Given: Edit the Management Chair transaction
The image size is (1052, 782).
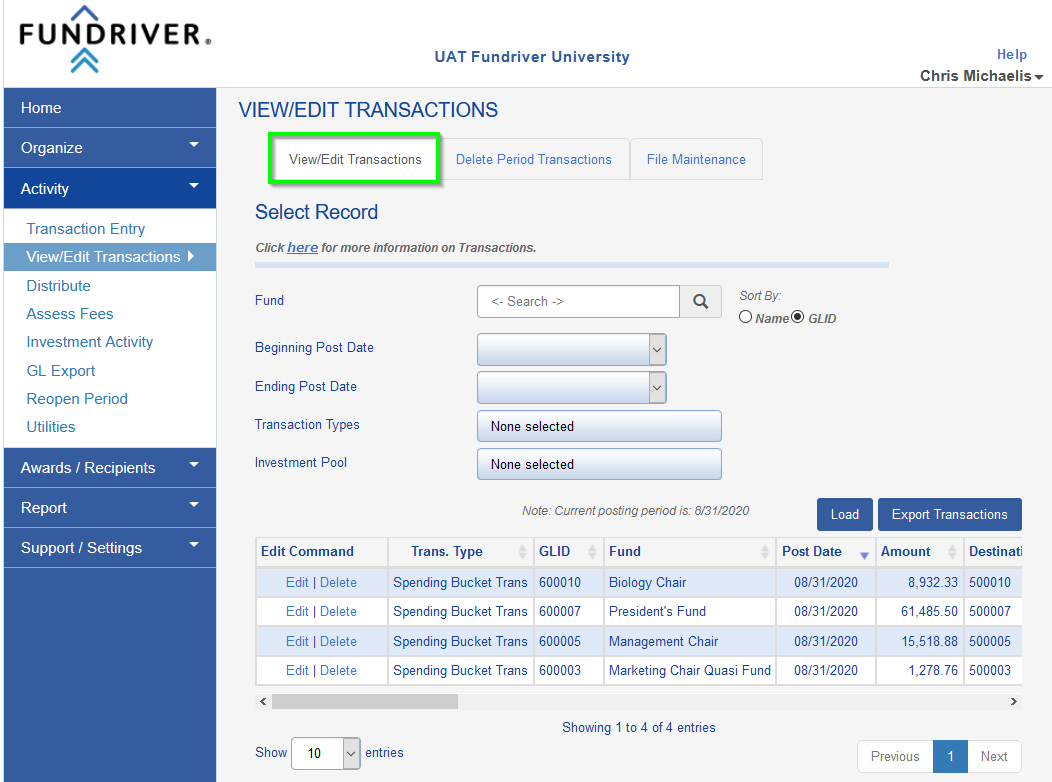Looking at the screenshot, I should pyautogui.click(x=297, y=642).
